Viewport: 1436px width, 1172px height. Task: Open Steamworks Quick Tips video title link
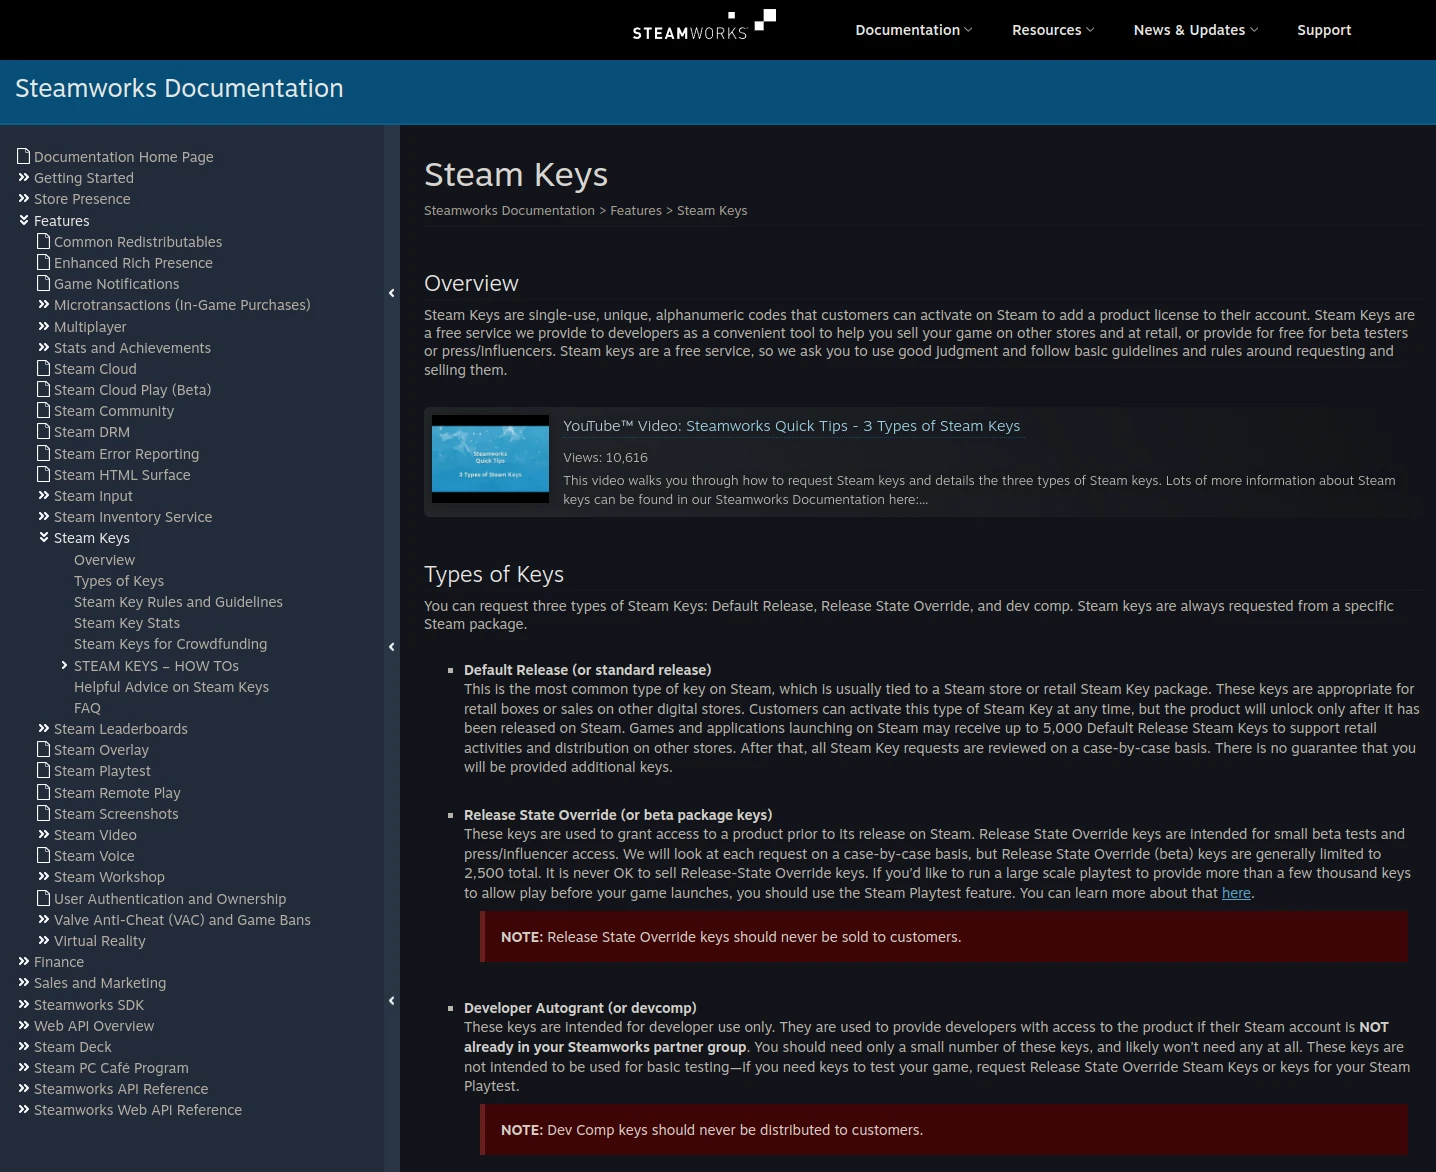click(853, 426)
